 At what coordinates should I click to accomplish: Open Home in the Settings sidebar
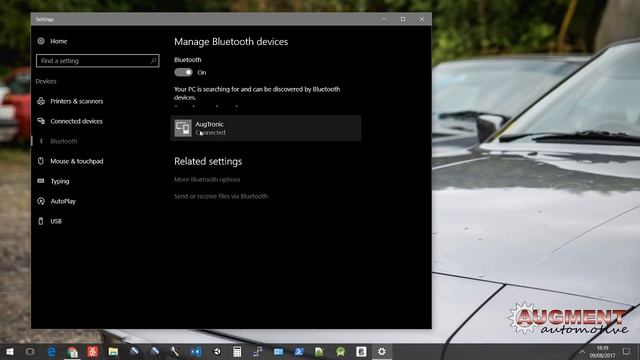[52, 41]
